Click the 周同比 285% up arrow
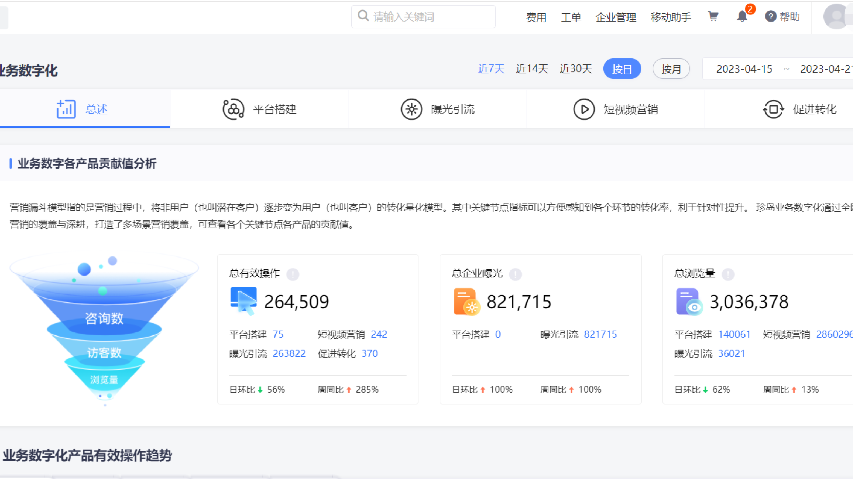The width and height of the screenshot is (853, 479). click(x=349, y=390)
